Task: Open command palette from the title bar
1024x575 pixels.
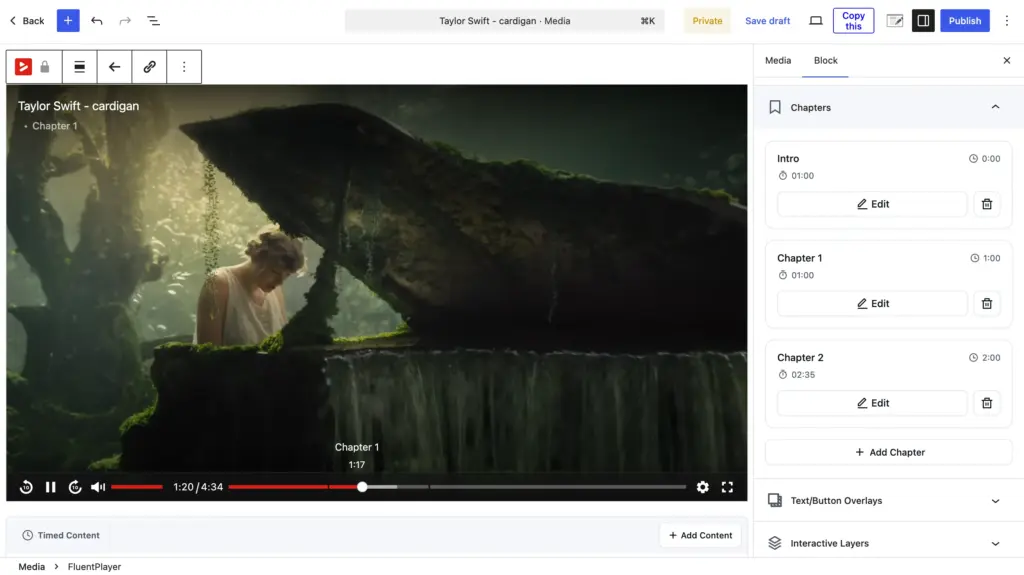Action: [x=504, y=21]
